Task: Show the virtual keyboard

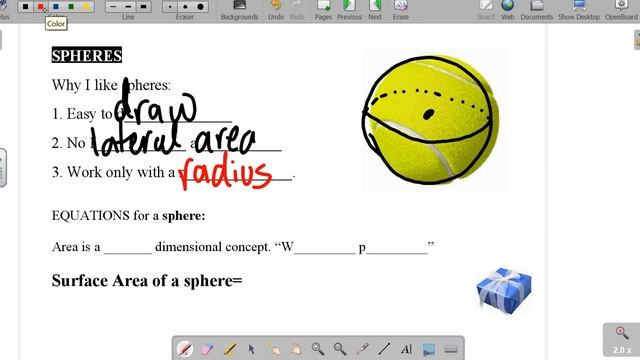Action: tap(451, 349)
